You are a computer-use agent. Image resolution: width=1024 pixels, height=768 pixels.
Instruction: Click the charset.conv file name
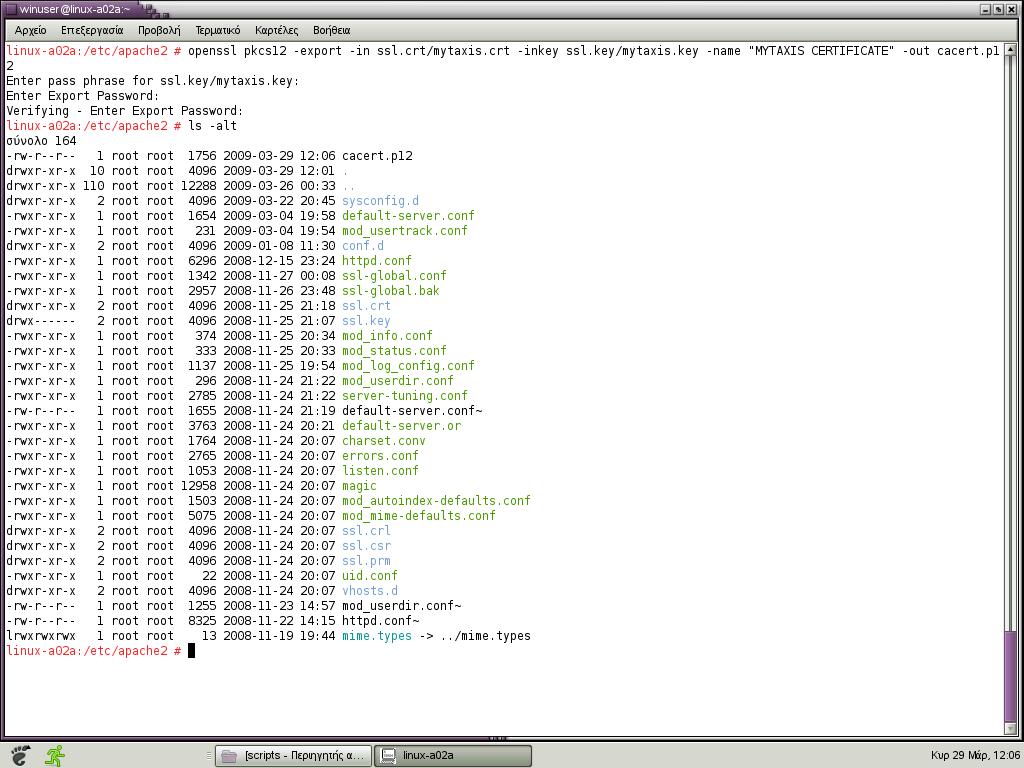tap(384, 441)
